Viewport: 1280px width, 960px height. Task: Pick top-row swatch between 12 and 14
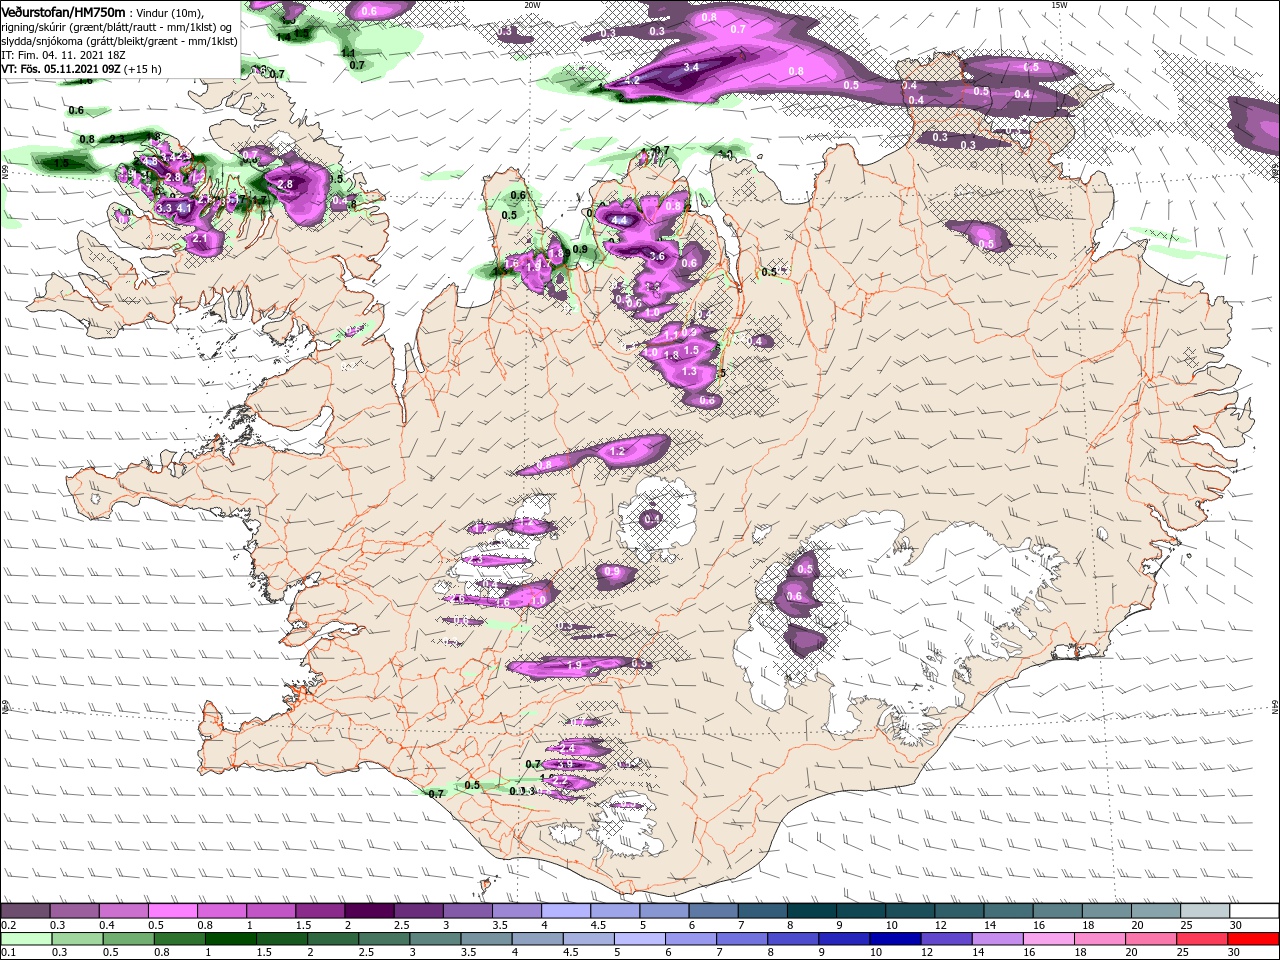tap(959, 911)
